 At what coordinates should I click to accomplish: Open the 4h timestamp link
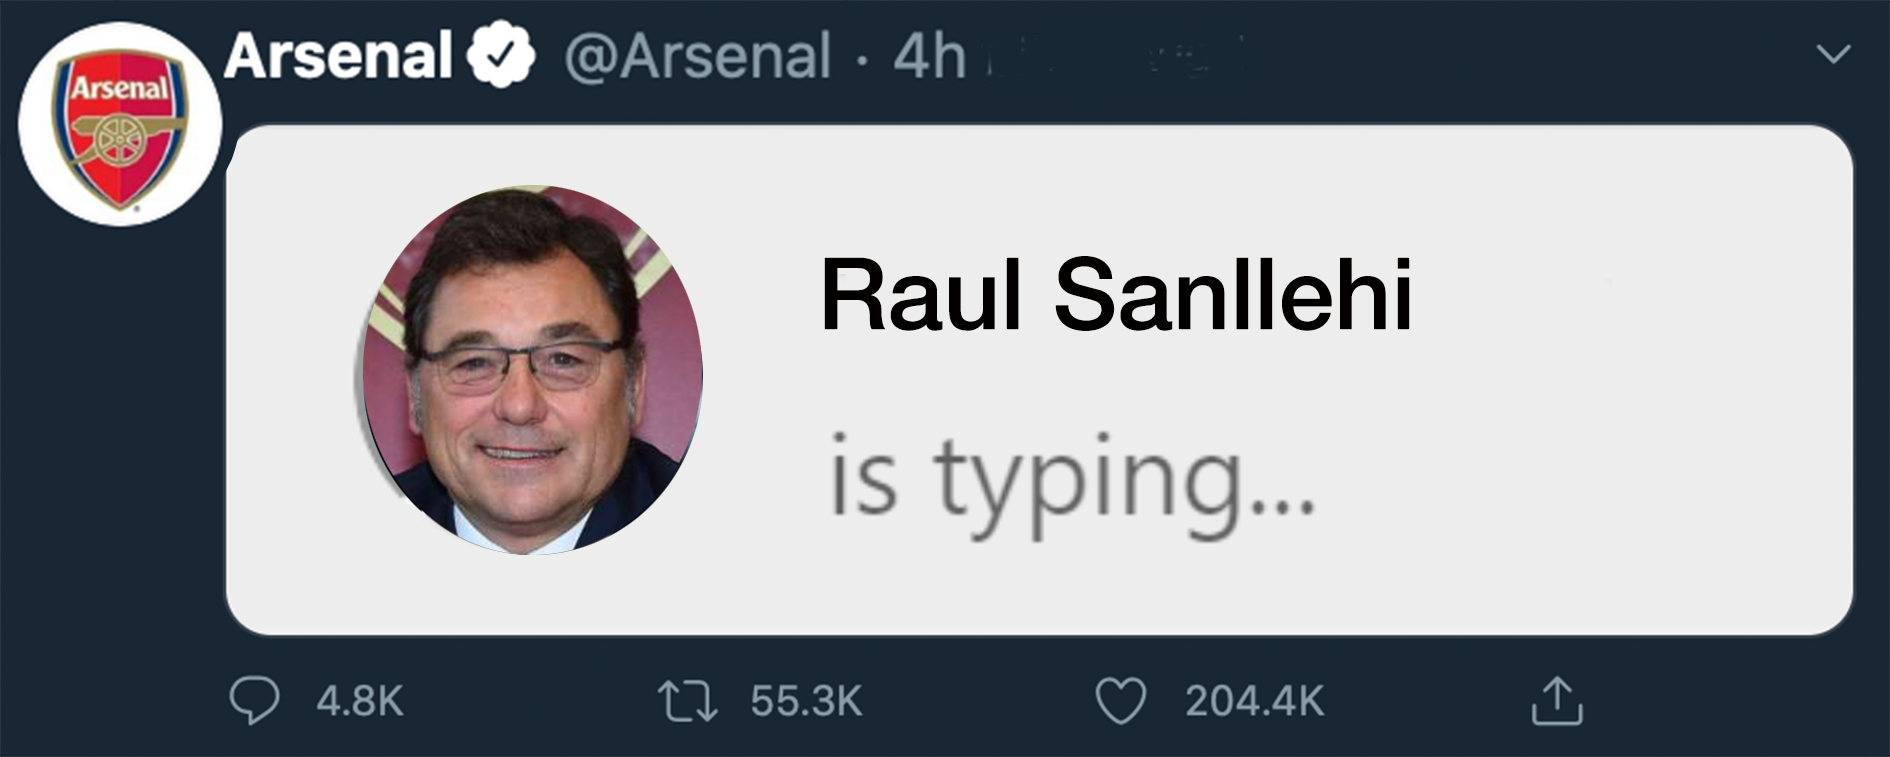[929, 56]
